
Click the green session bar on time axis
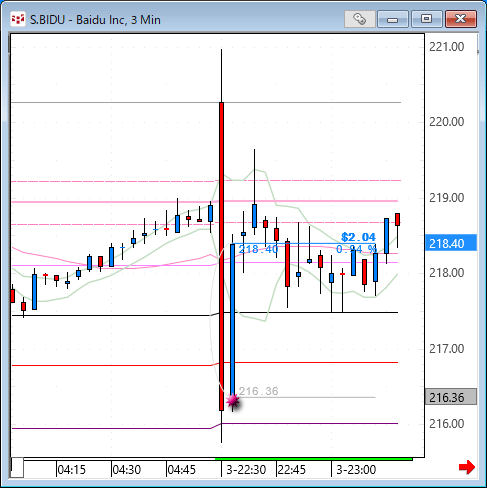[x=313, y=459]
